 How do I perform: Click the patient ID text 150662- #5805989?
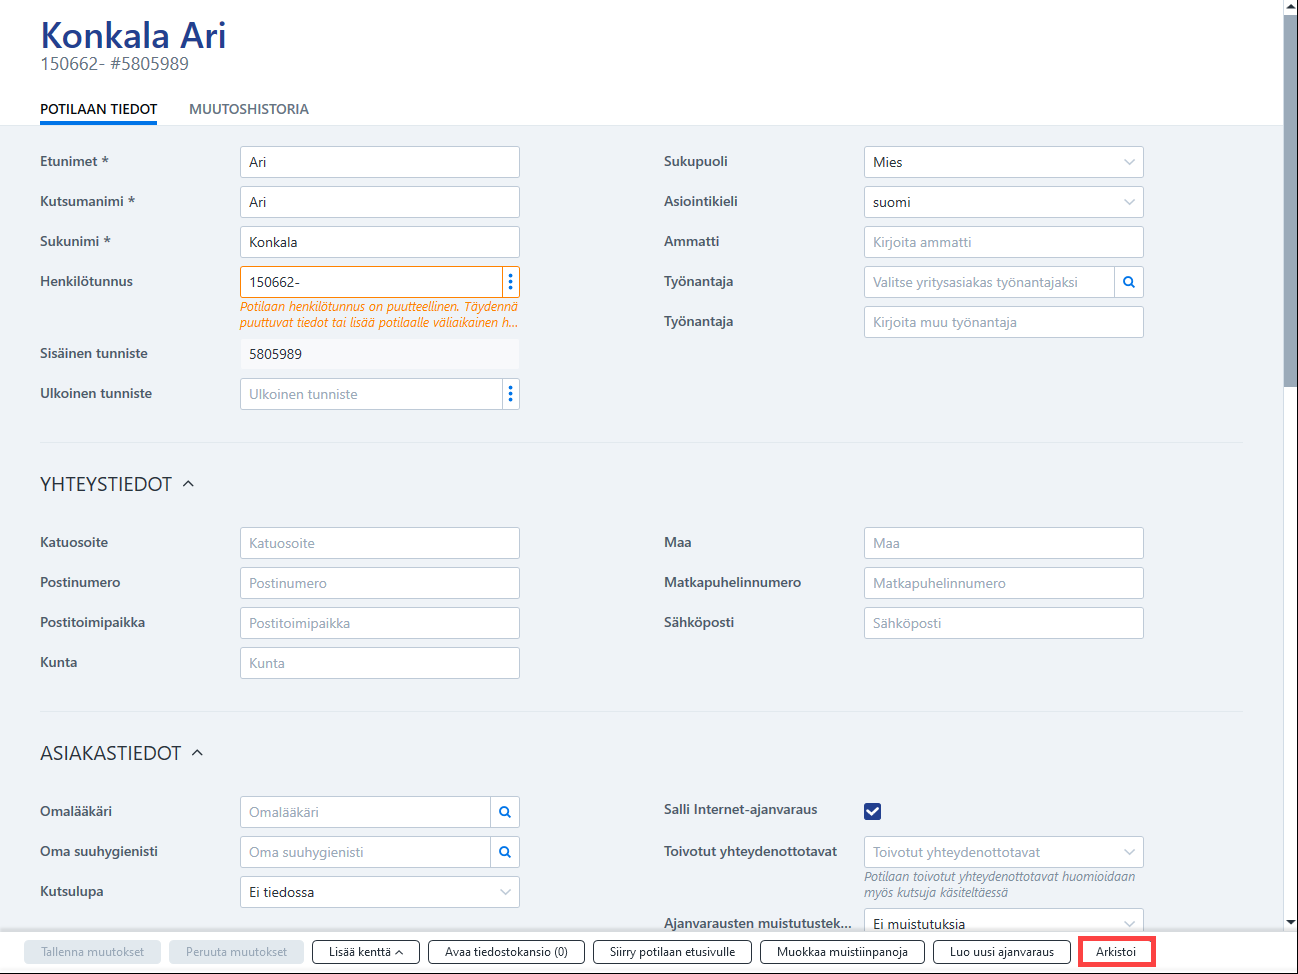point(114,64)
